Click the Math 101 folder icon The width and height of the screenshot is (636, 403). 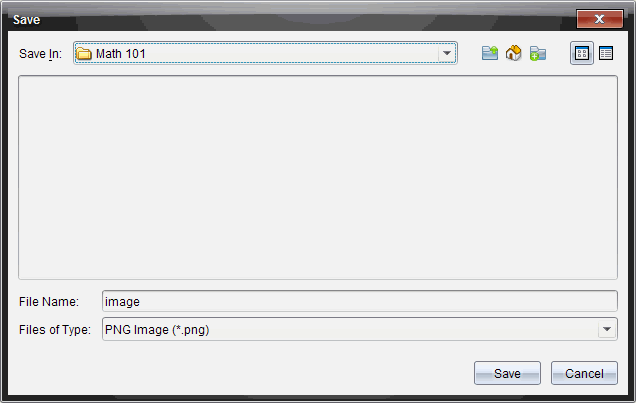tap(85, 54)
